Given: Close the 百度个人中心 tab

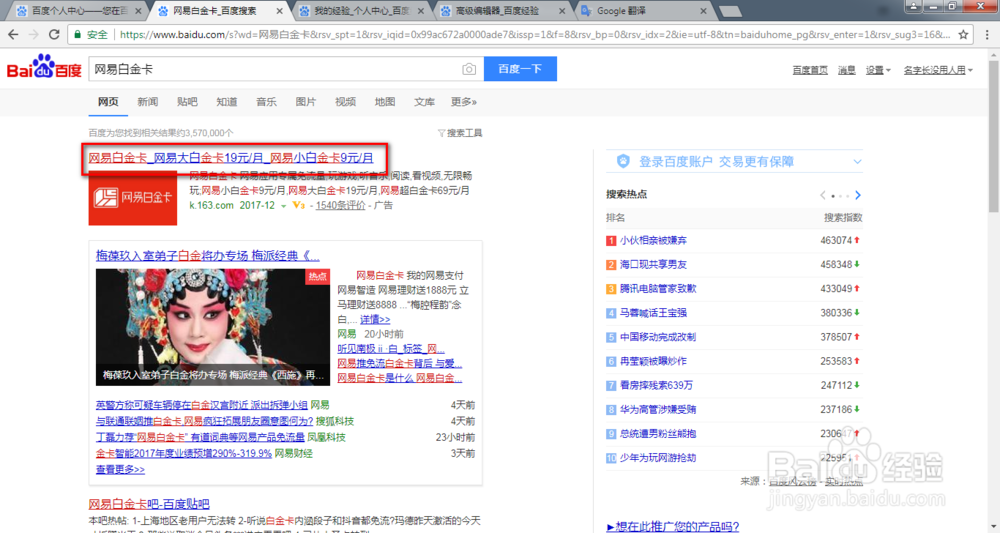Looking at the screenshot, I should [138, 11].
